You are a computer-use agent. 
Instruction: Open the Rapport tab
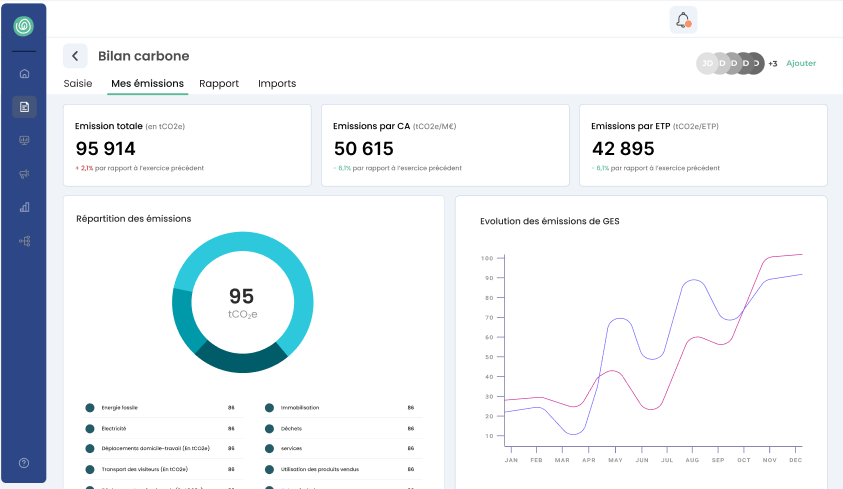coord(219,84)
